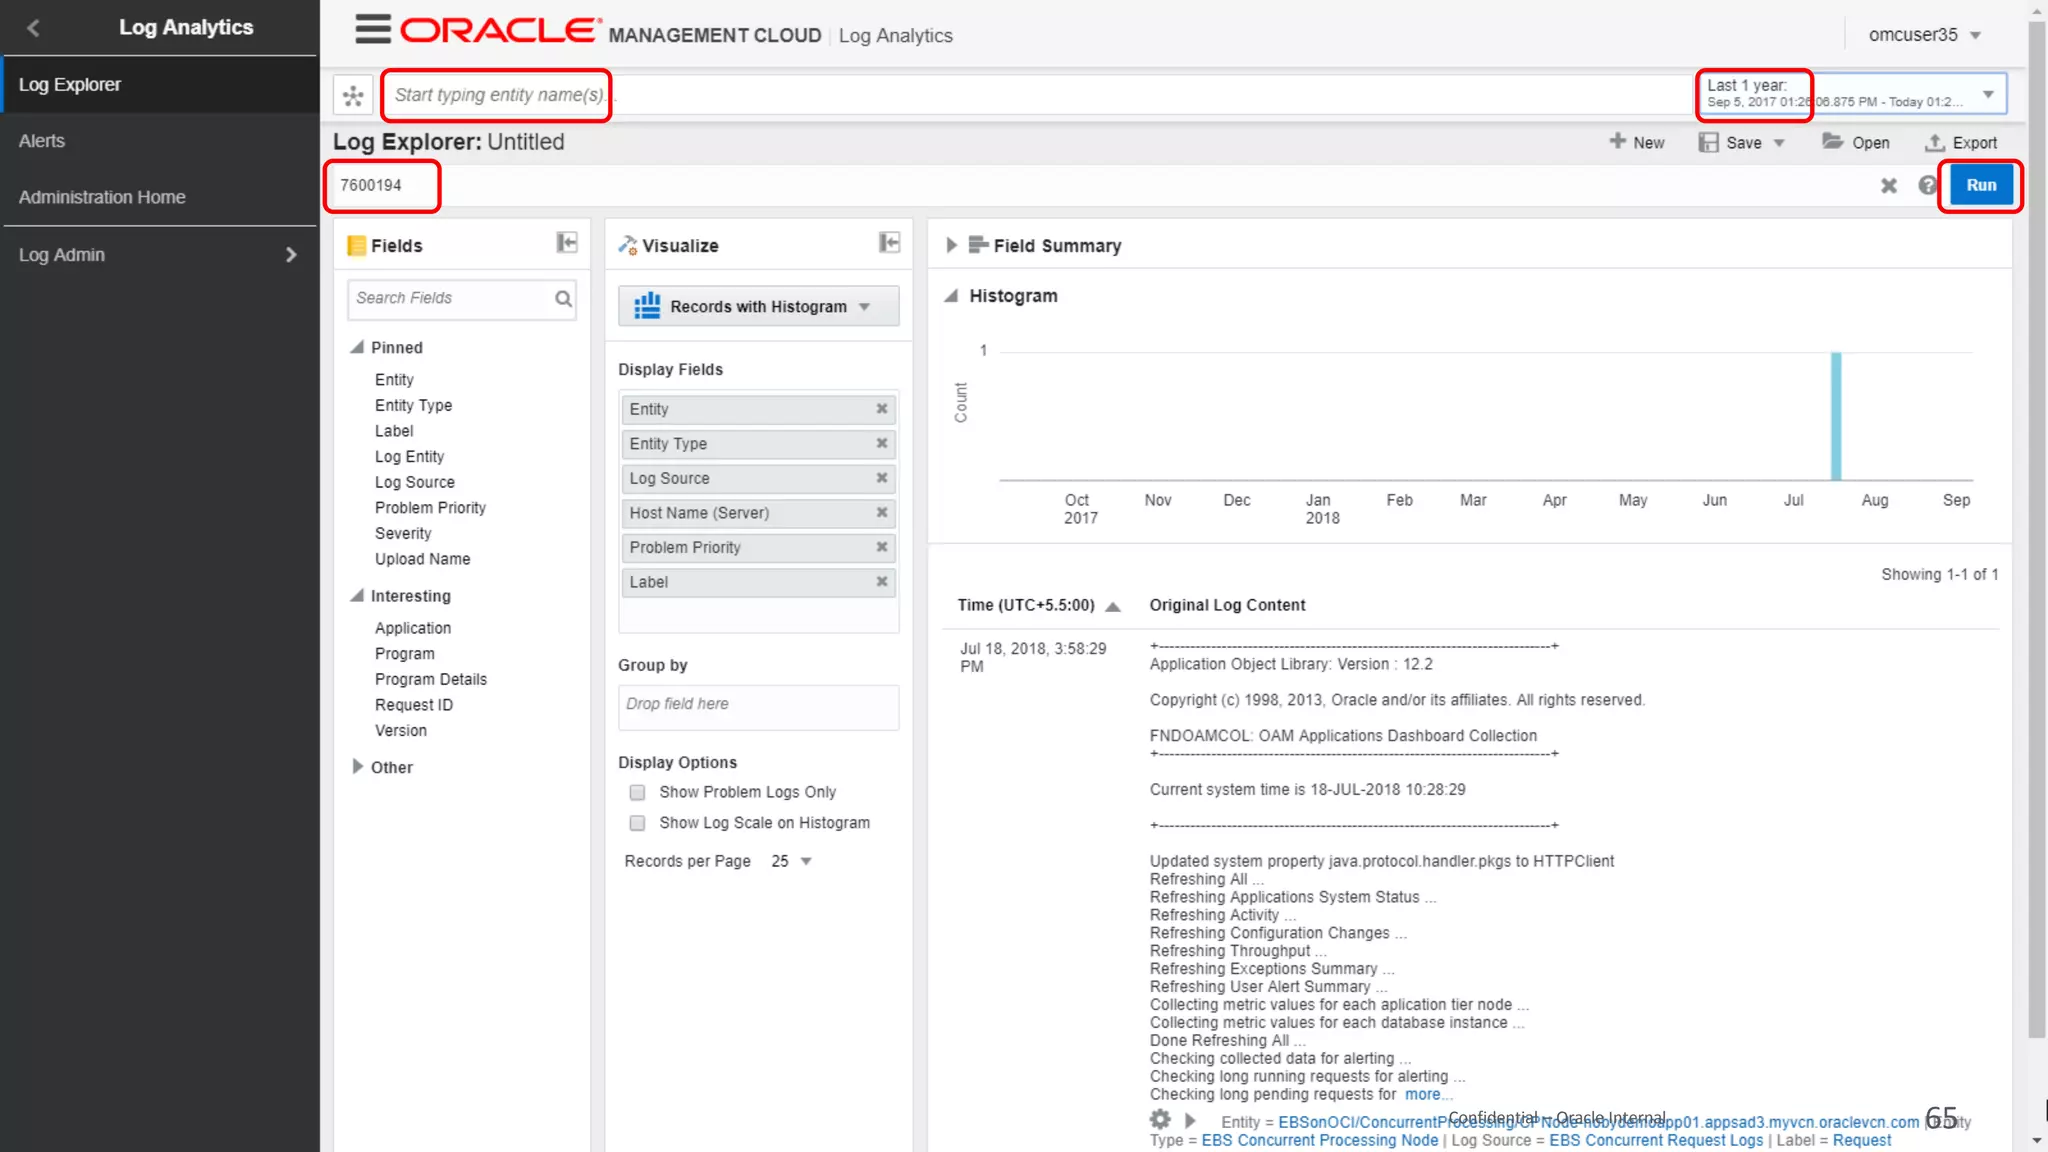Clear the query with the X icon
The width and height of the screenshot is (2048, 1152).
(x=1888, y=185)
